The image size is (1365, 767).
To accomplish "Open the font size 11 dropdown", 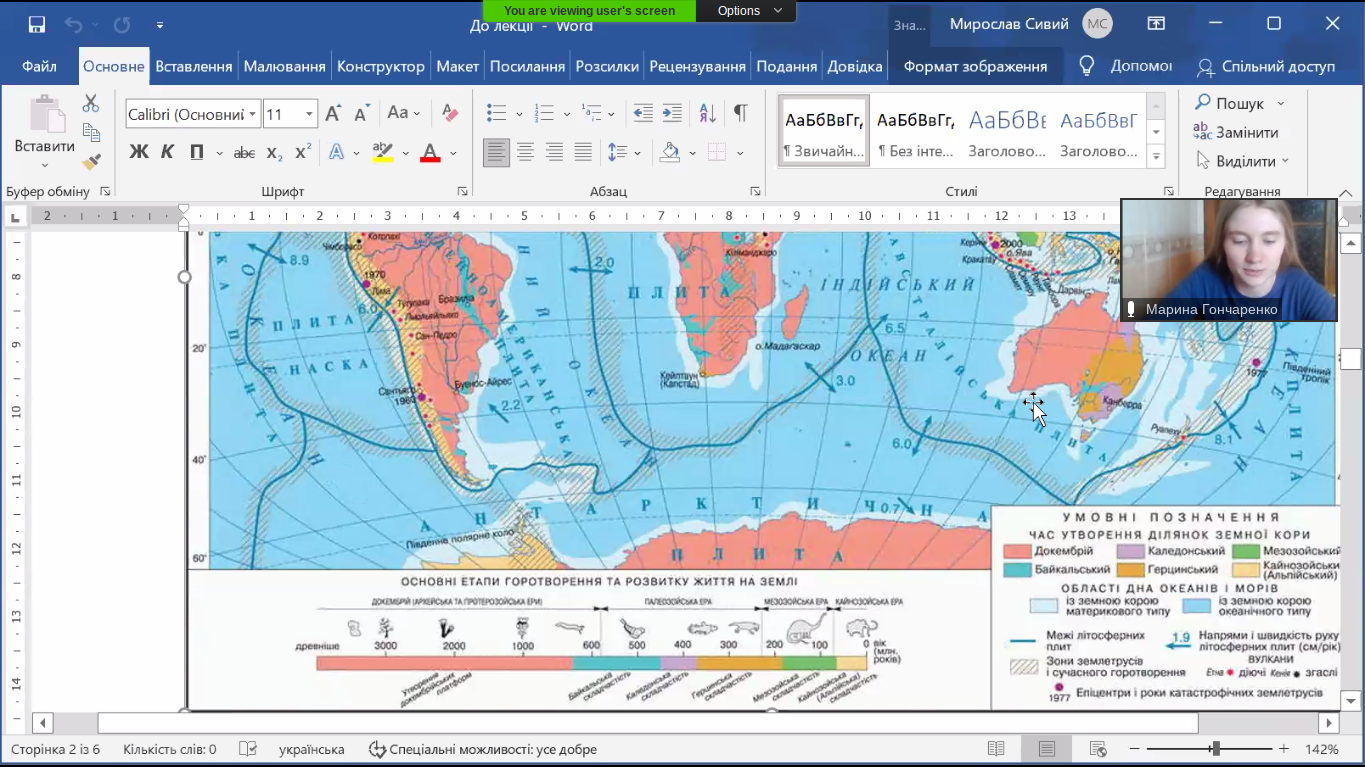I will pos(309,114).
